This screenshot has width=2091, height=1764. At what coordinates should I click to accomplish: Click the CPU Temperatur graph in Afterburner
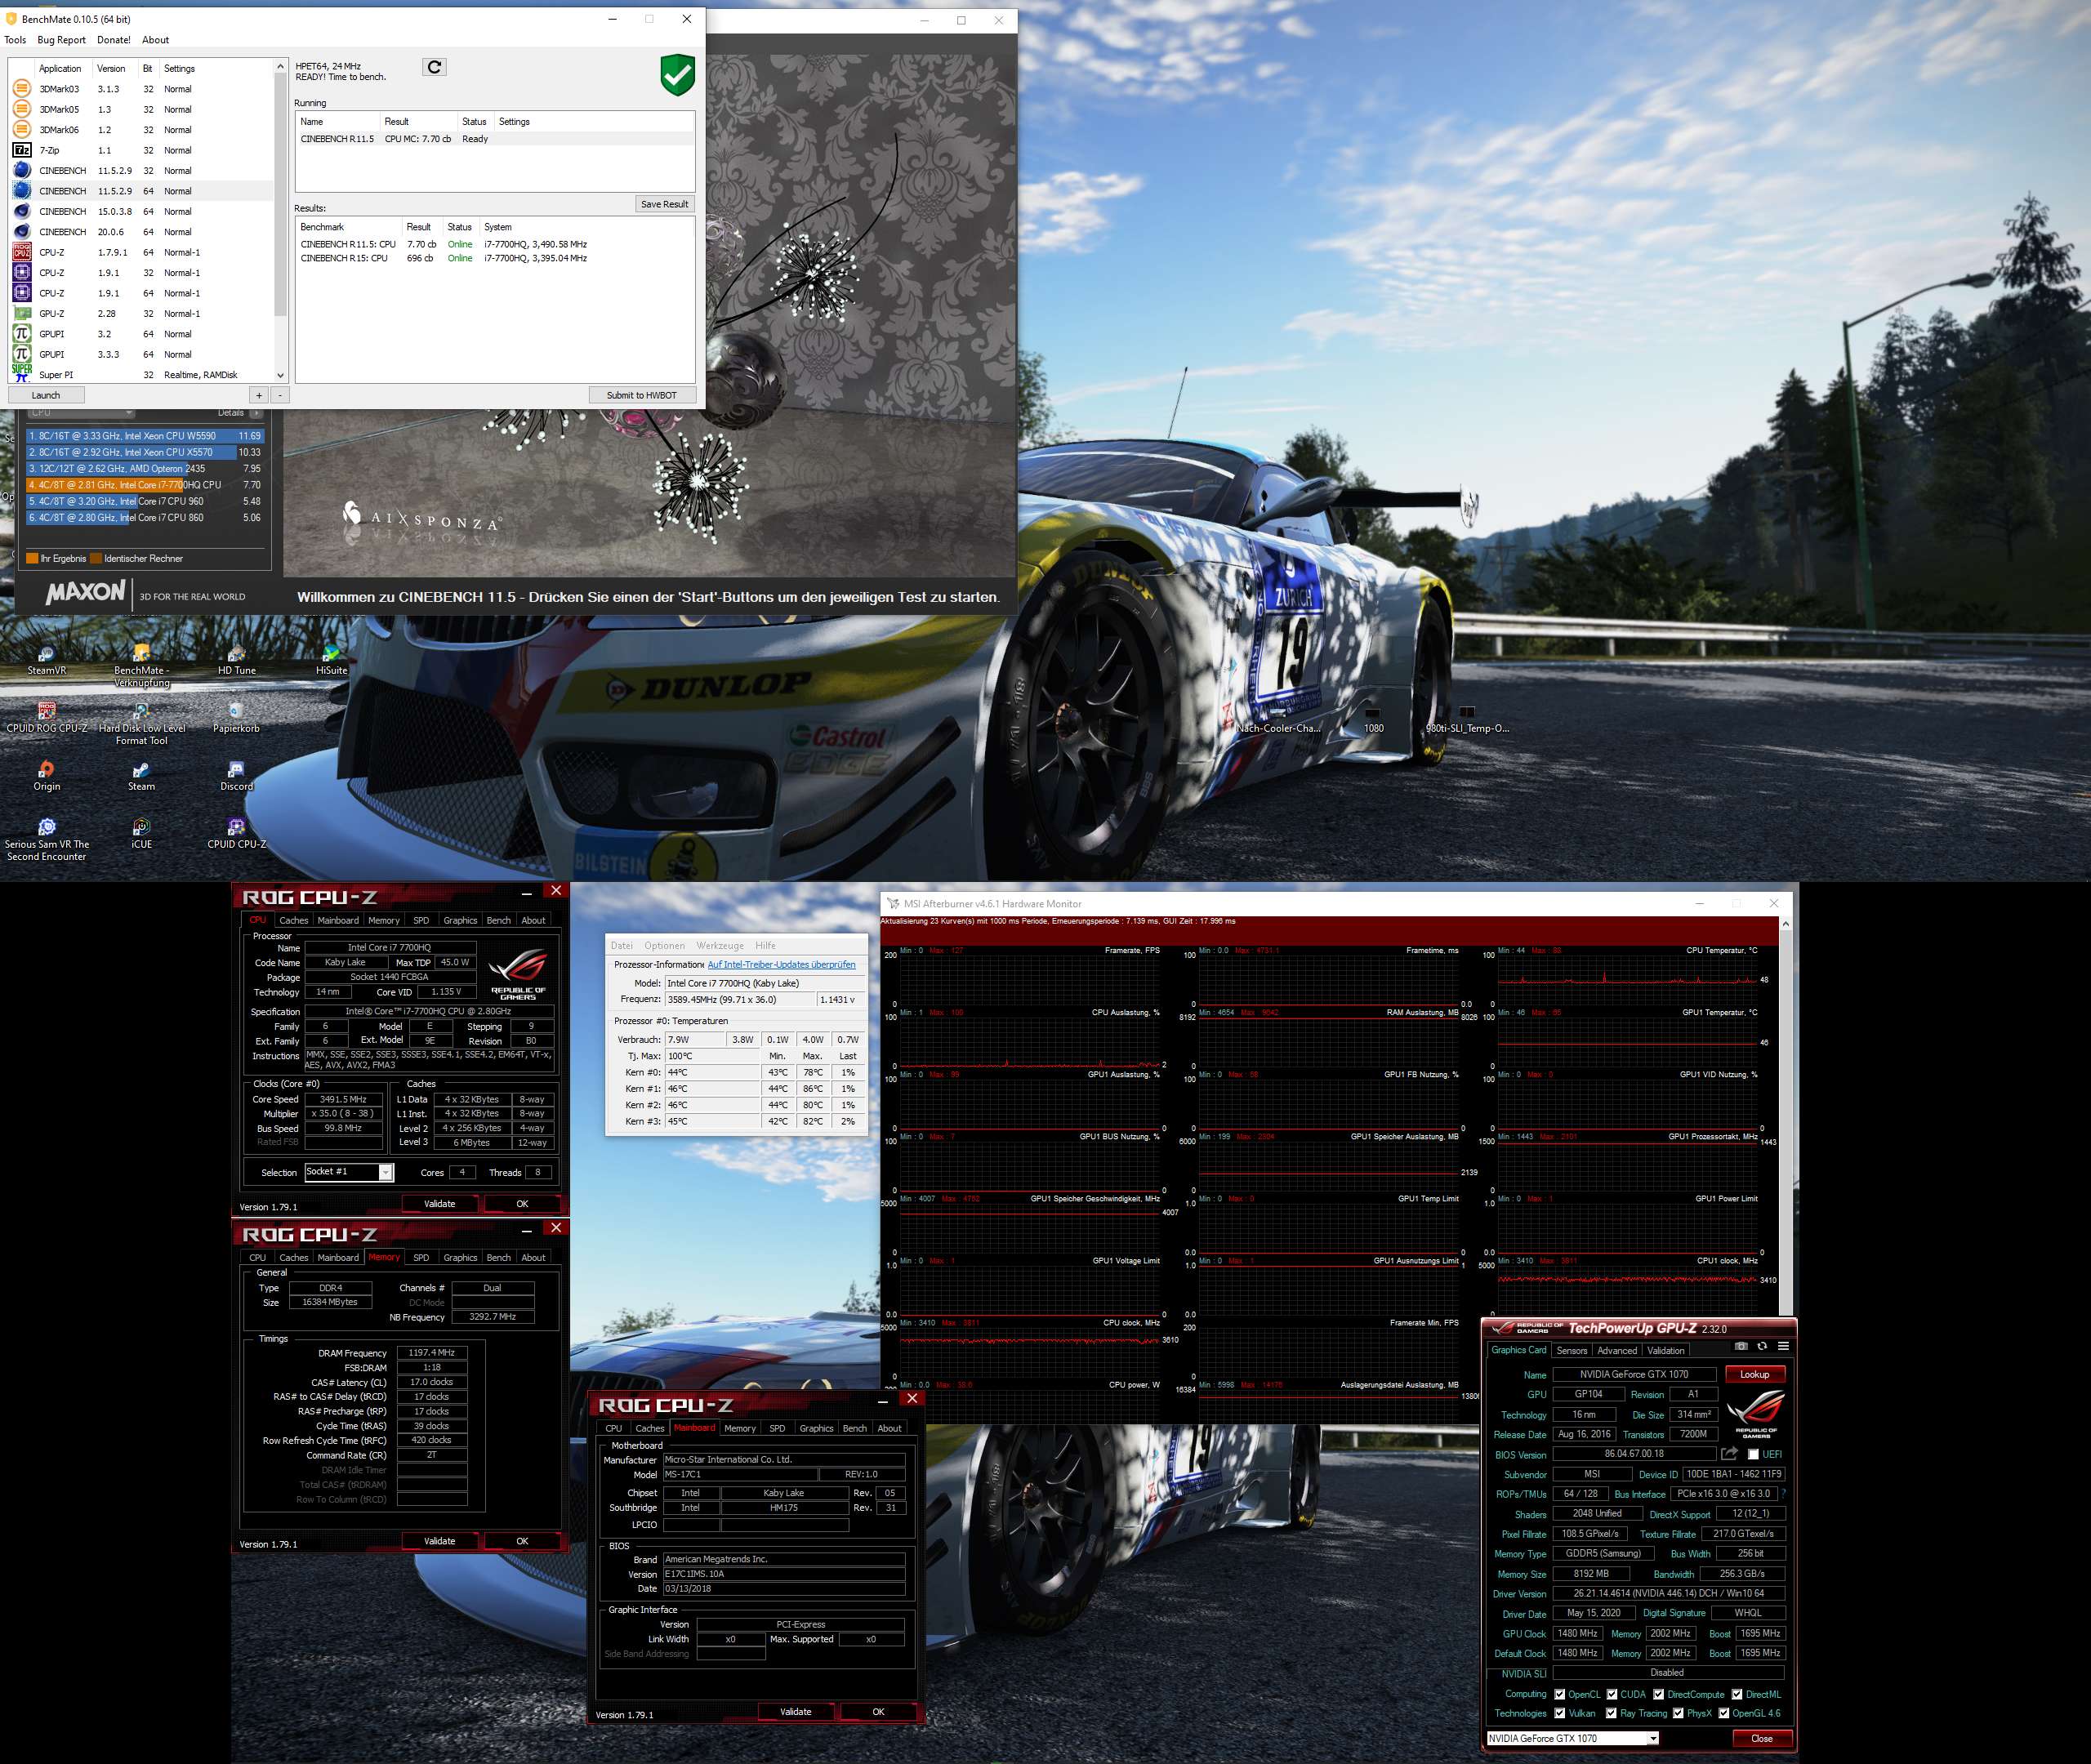1627,978
